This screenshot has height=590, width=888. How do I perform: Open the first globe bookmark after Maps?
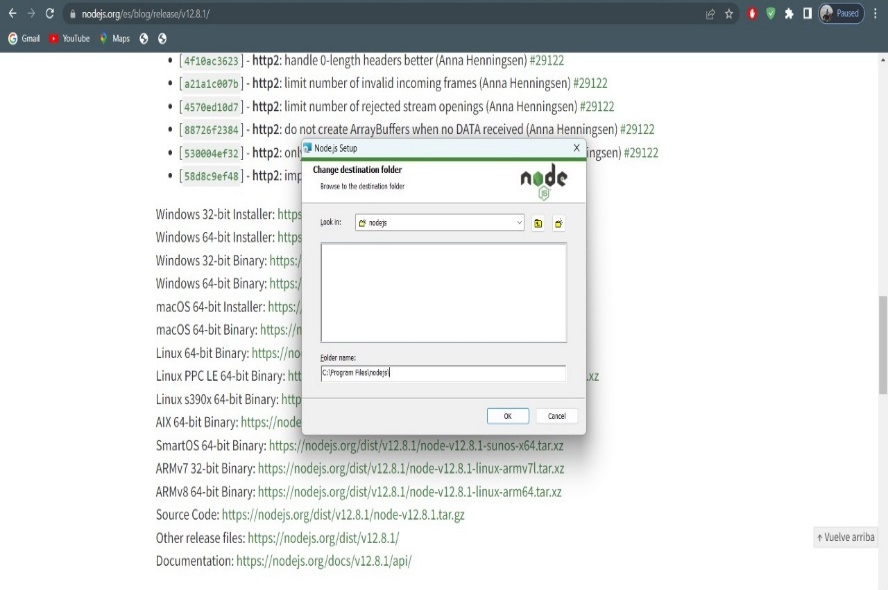144,39
